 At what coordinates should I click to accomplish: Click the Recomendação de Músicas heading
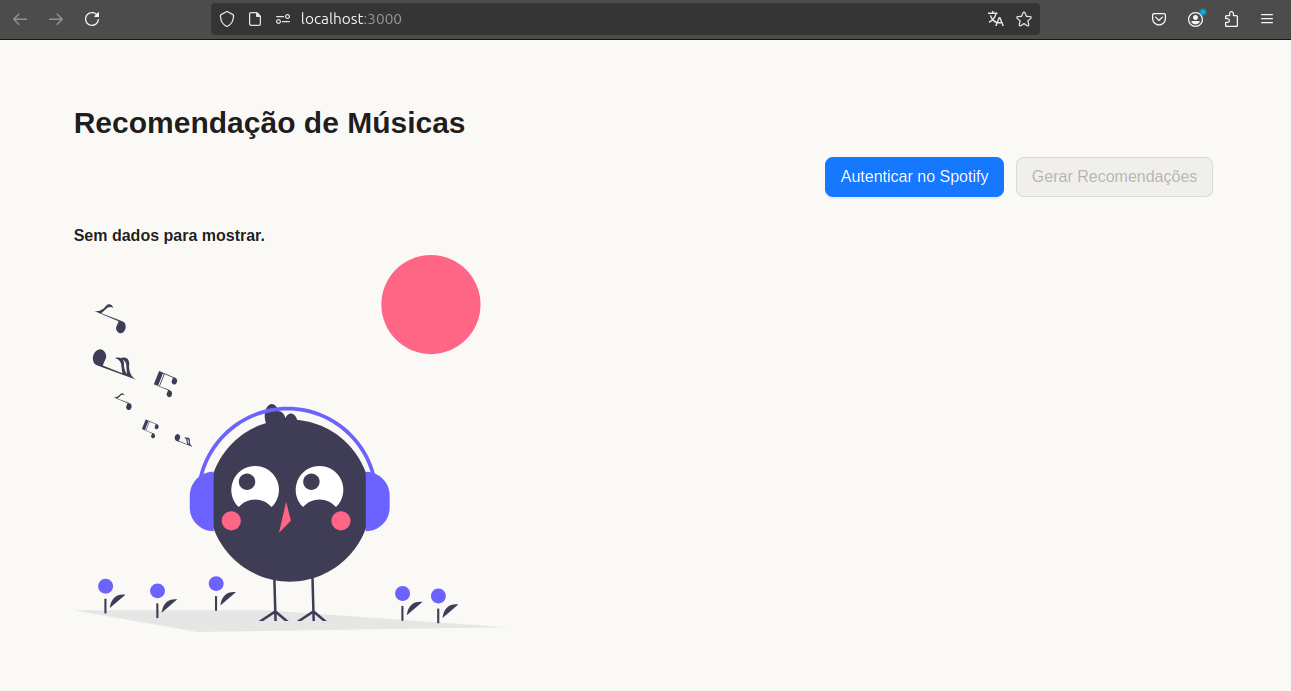(268, 122)
